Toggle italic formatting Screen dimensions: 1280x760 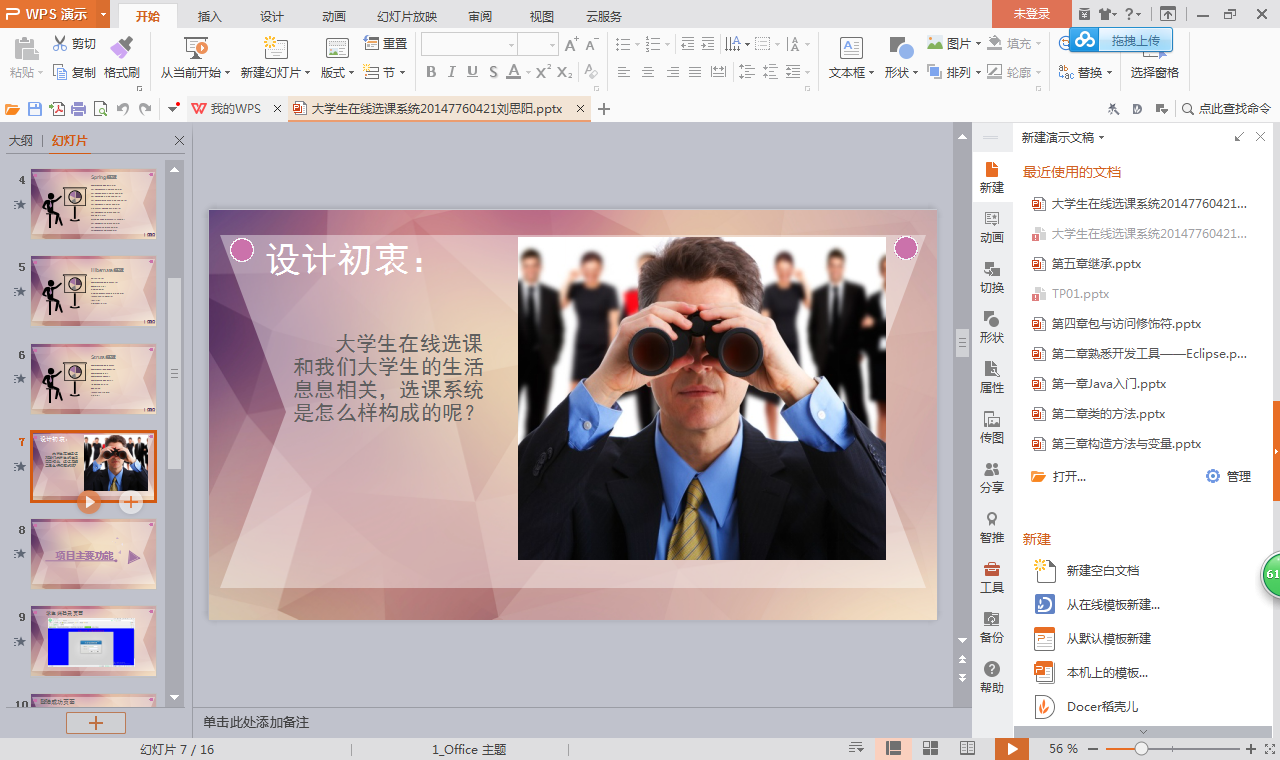click(452, 72)
